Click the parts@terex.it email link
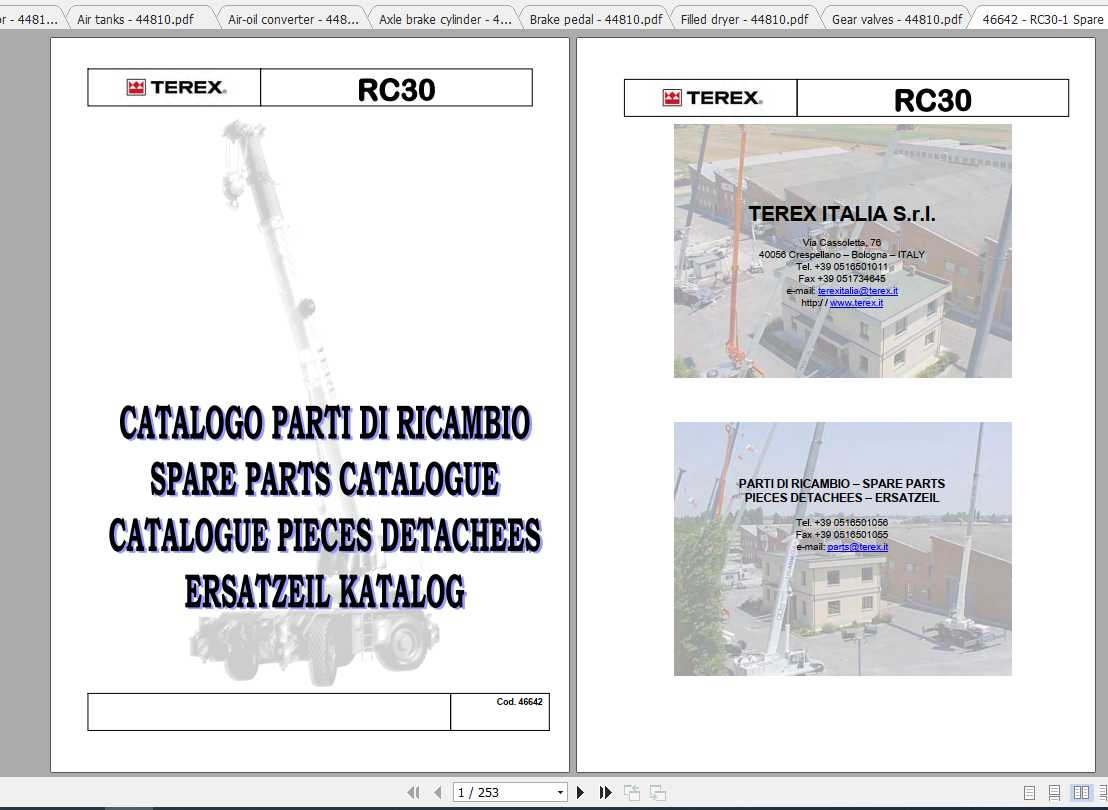Viewport: 1108px width, 810px height. tap(857, 547)
